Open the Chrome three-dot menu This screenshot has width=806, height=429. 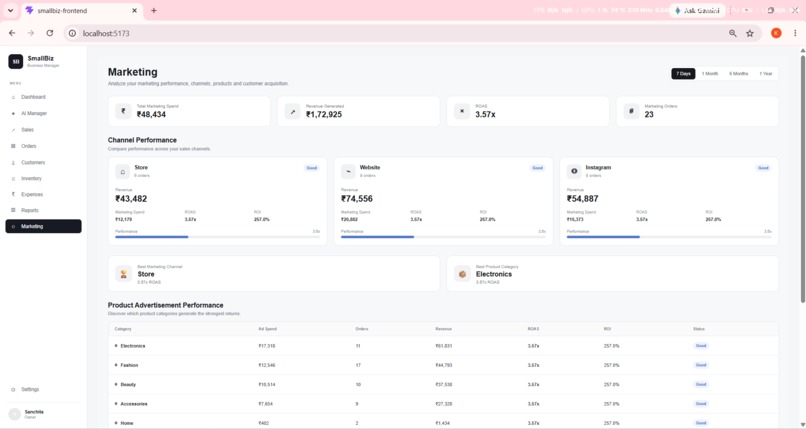pyautogui.click(x=795, y=33)
